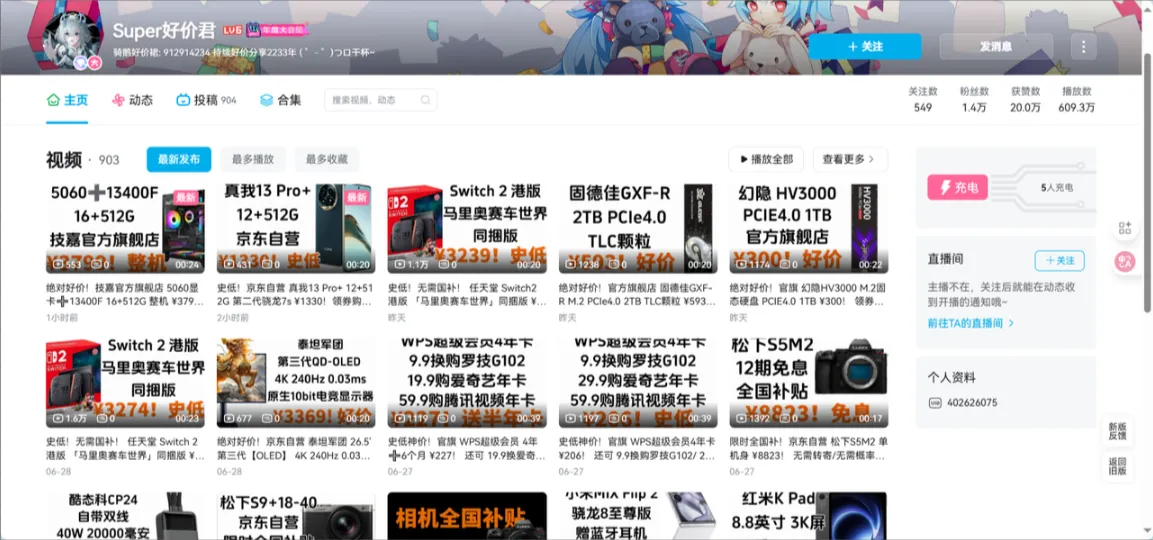This screenshot has width=1153, height=540.
Task: Click the 新版反馈 feedback button
Action: coord(1117,433)
